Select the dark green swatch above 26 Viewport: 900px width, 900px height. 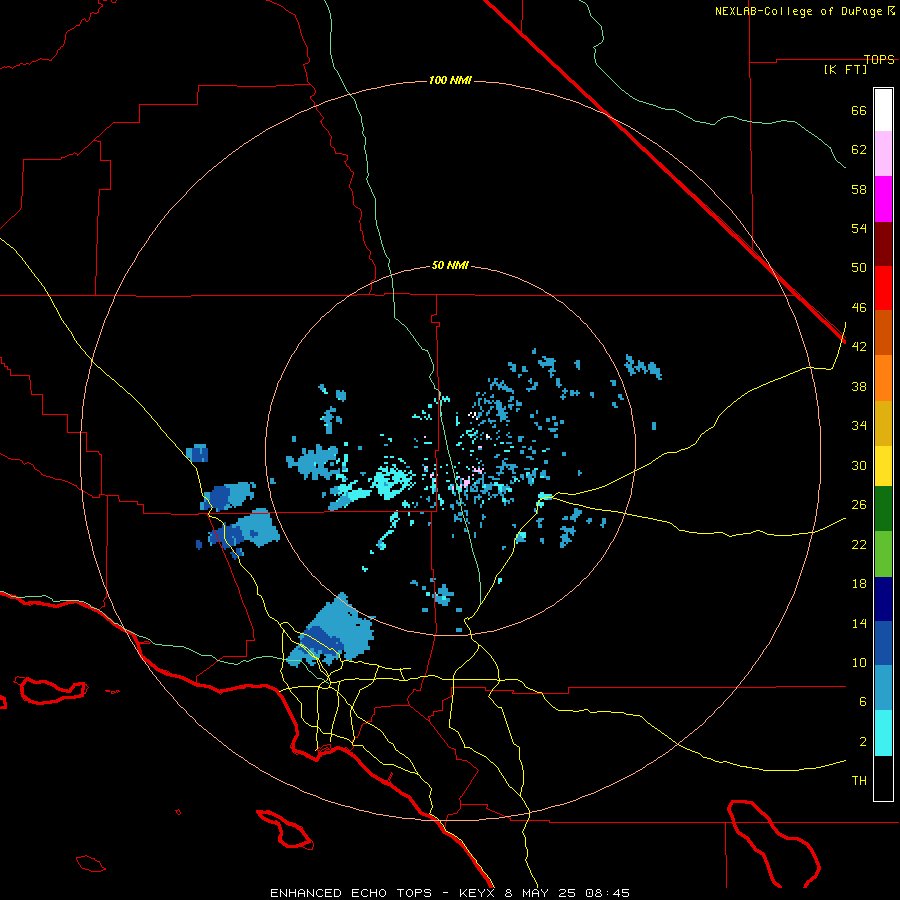883,508
